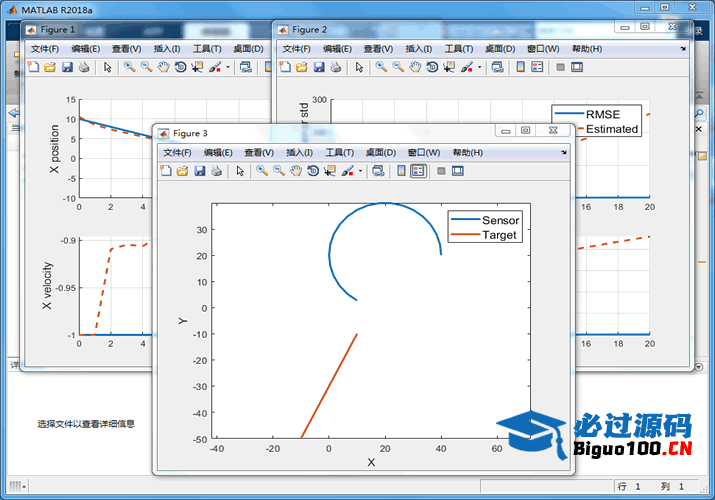
Task: Toggle Insert Colorbar in Figure 3
Action: point(401,171)
